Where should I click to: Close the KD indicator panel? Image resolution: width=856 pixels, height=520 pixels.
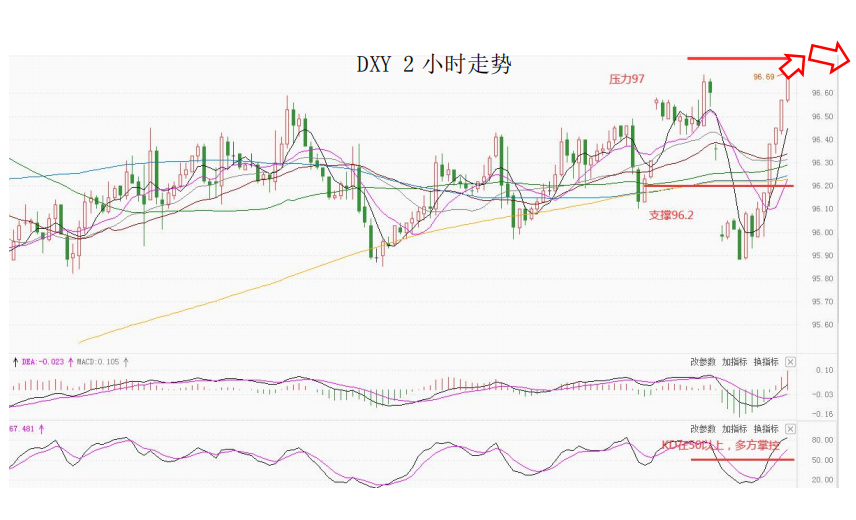pos(790,428)
